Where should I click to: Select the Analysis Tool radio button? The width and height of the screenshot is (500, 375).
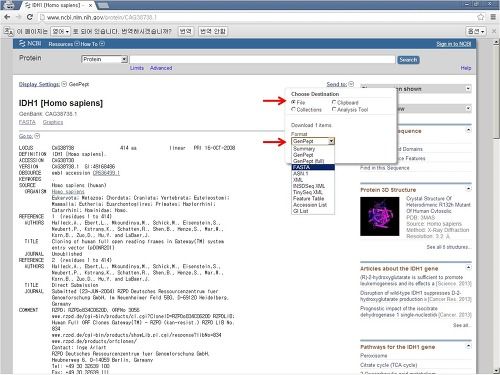tap(334, 109)
